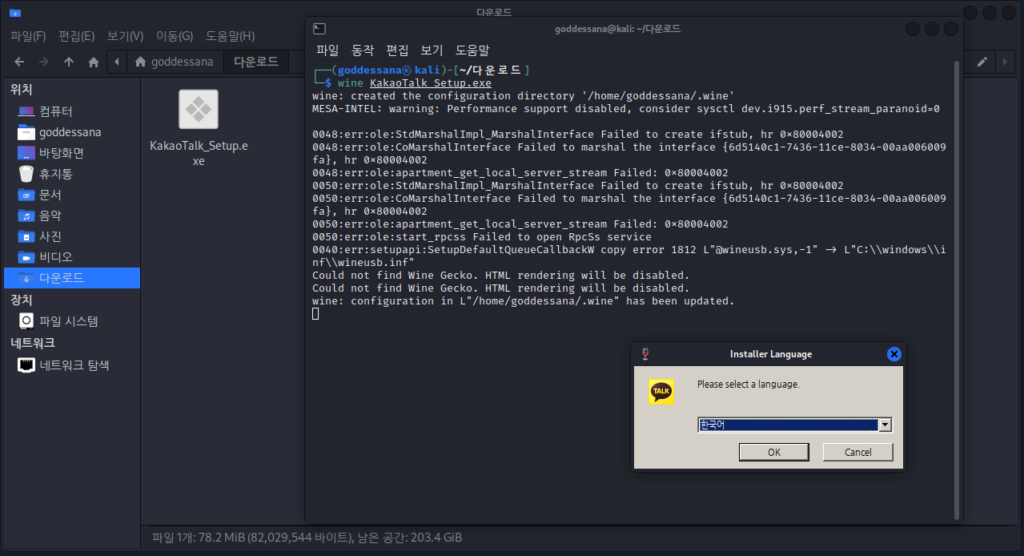Click the path bar left scroll arrow
The width and height of the screenshot is (1024, 556).
click(117, 62)
